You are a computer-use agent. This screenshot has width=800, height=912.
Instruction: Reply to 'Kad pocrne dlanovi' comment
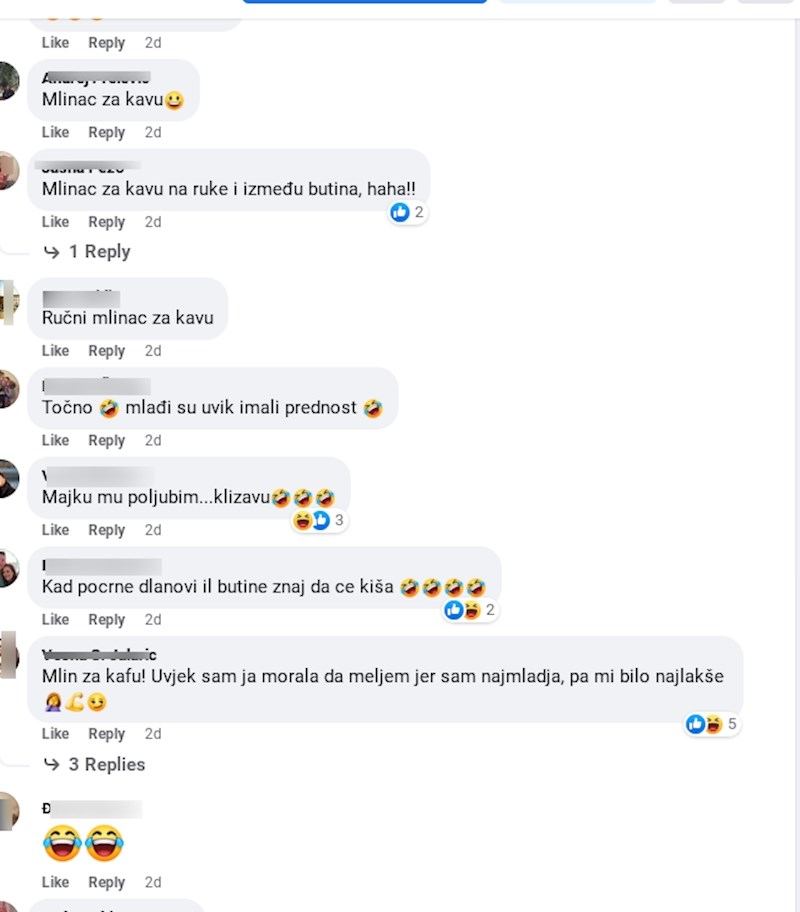click(106, 619)
